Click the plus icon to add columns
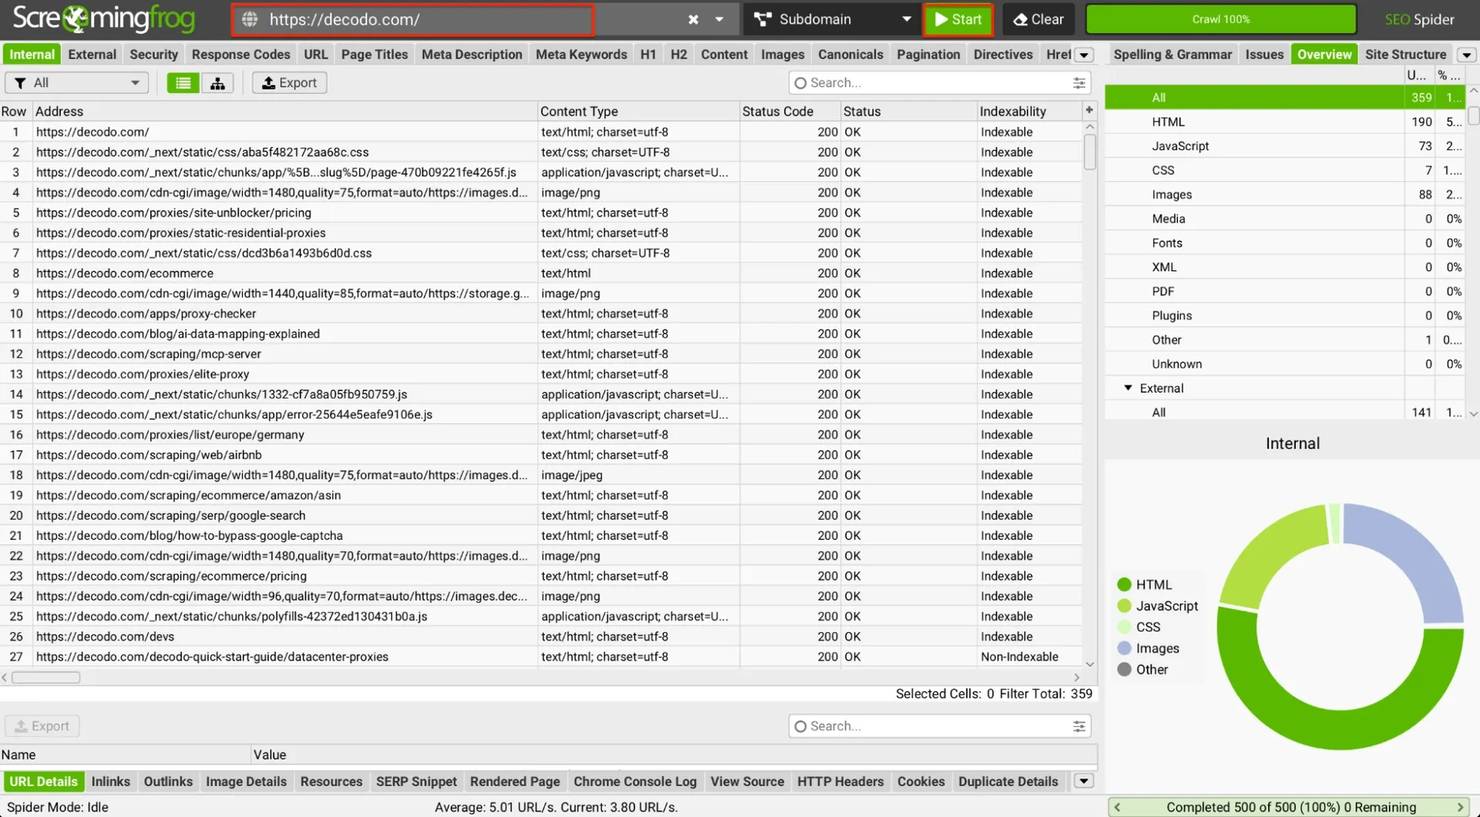Image resolution: width=1480 pixels, height=817 pixels. pyautogui.click(x=1089, y=110)
